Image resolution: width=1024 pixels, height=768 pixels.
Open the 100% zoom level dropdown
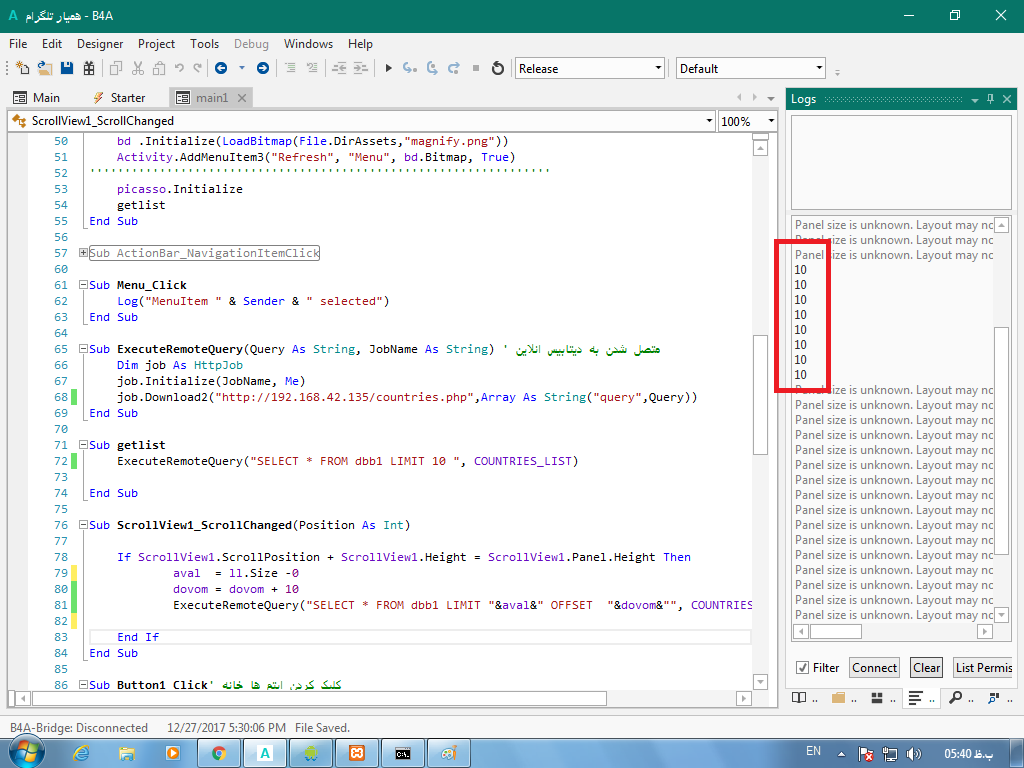tap(748, 121)
